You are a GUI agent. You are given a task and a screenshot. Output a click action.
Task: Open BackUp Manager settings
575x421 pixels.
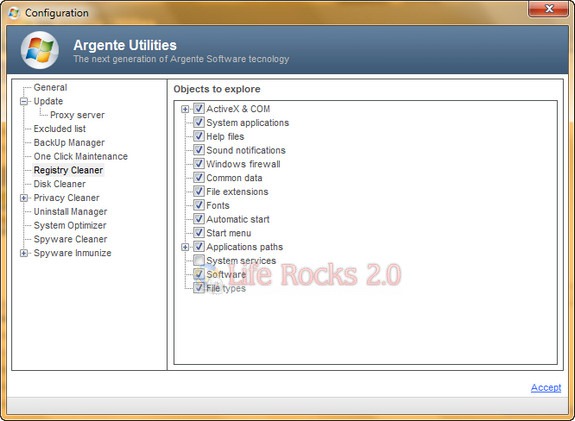[69, 143]
